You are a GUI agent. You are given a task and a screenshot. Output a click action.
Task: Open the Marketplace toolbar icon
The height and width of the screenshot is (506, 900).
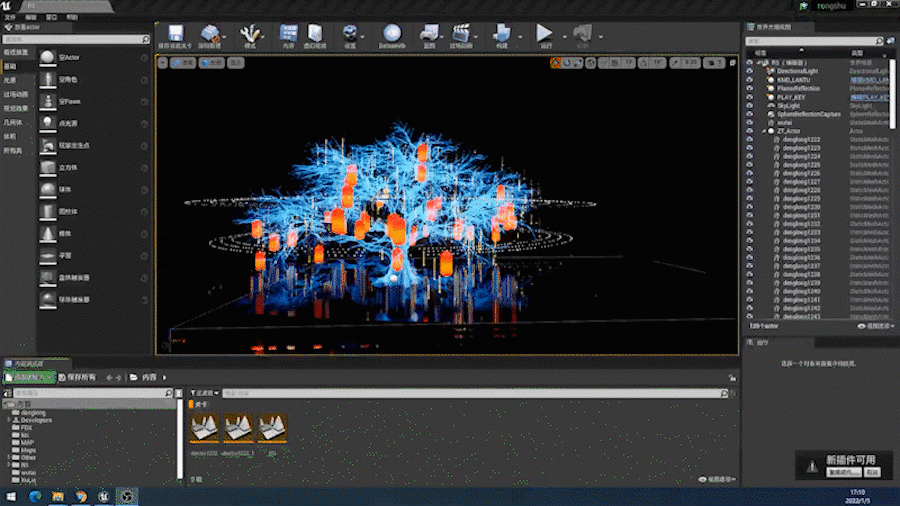coord(315,33)
